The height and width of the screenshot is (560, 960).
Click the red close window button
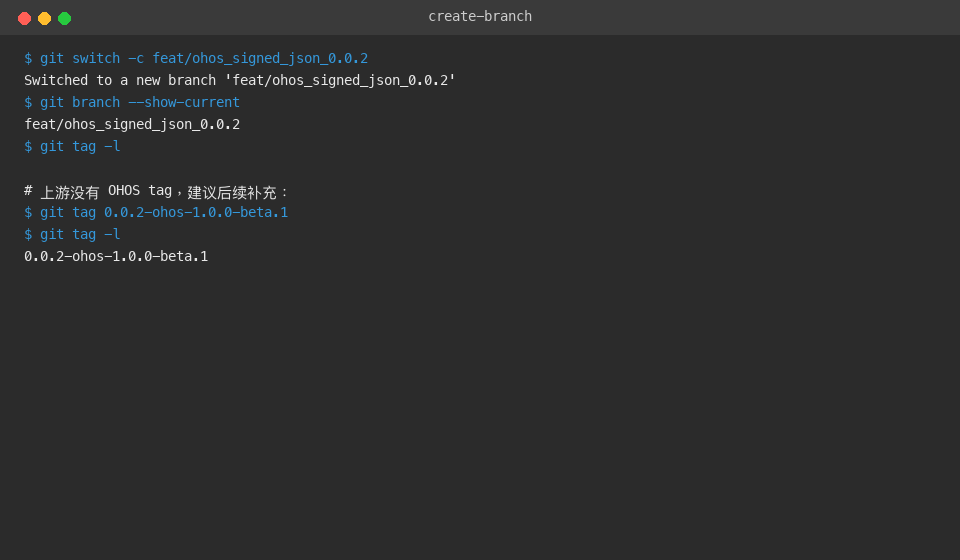24,18
